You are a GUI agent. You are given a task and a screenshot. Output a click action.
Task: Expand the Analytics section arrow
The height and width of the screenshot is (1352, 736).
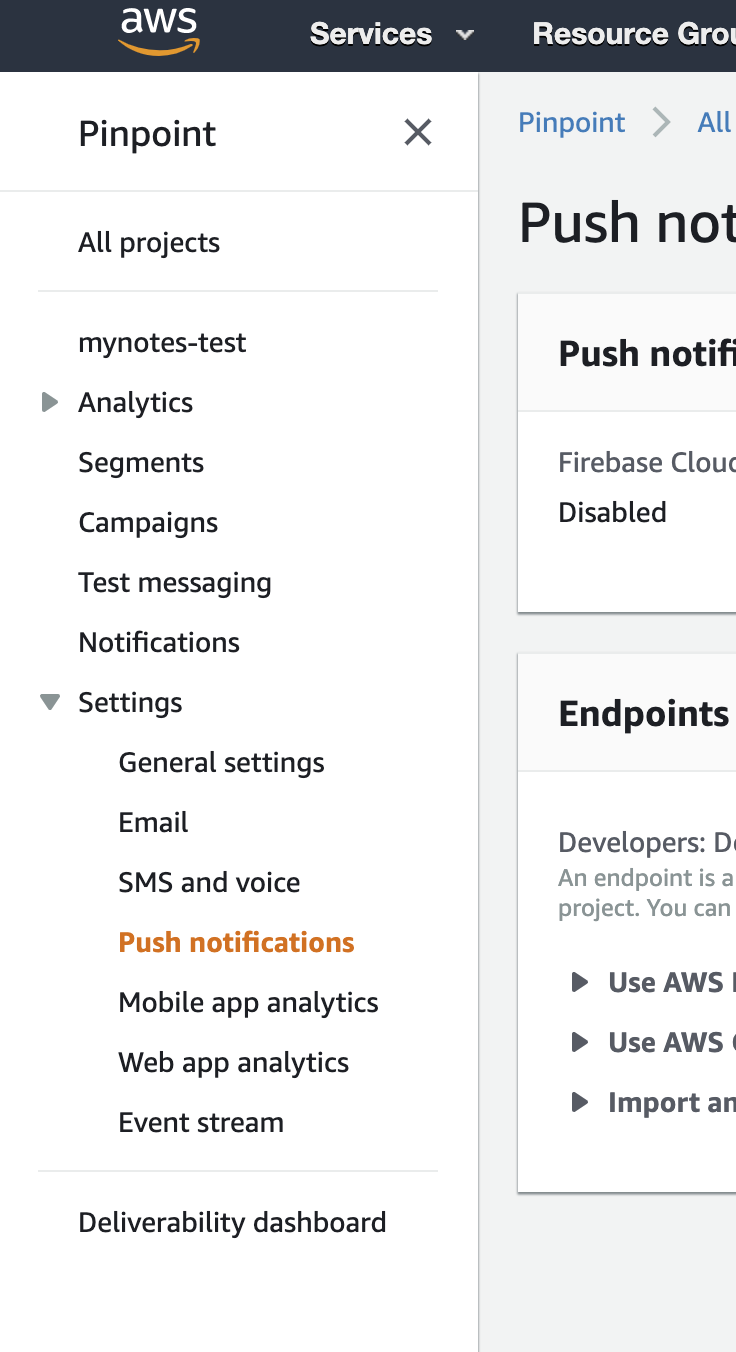49,402
